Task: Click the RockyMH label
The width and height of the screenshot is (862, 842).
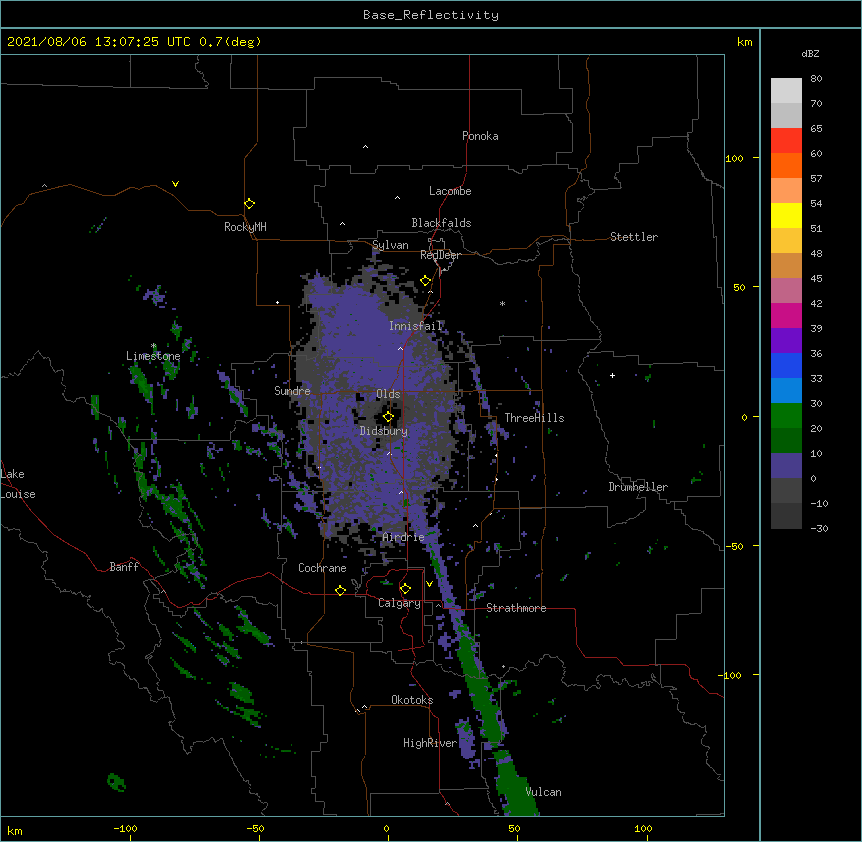Action: (x=245, y=227)
